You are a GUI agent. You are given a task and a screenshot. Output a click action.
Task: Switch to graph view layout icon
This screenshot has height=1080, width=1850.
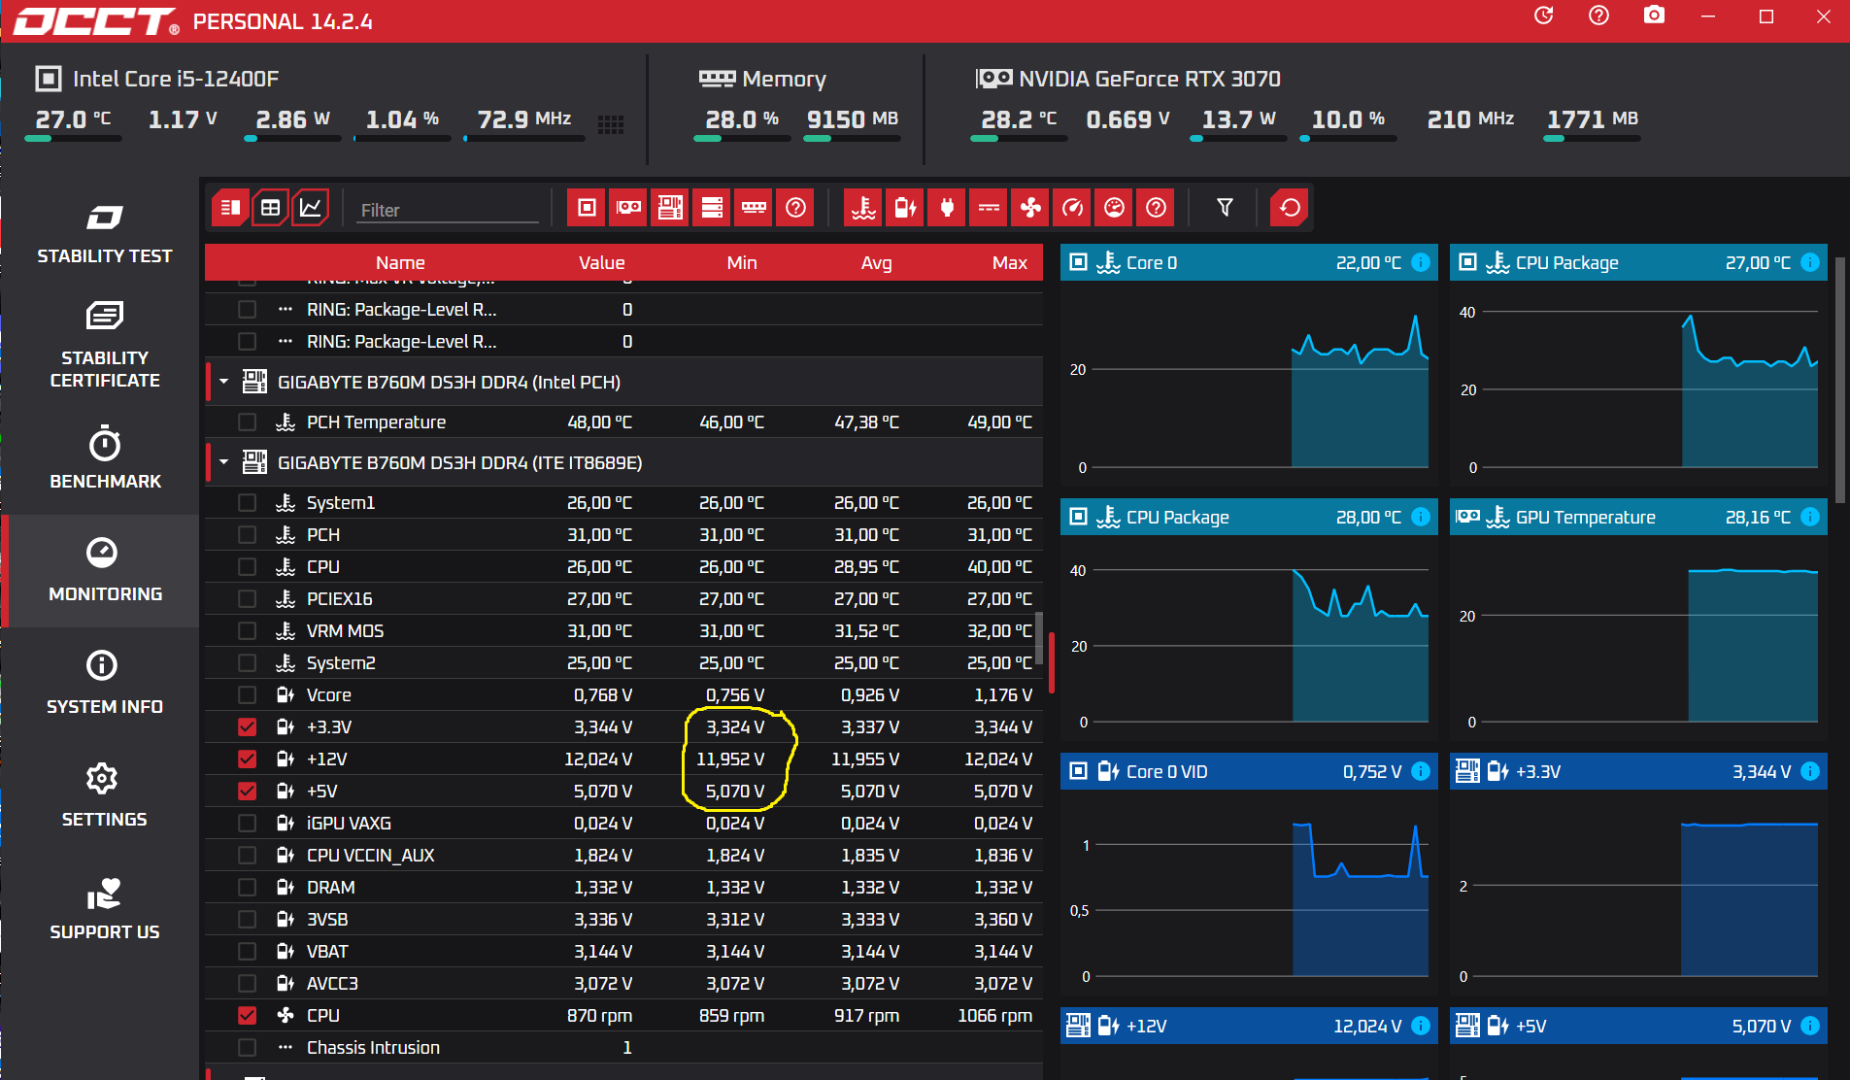point(311,208)
